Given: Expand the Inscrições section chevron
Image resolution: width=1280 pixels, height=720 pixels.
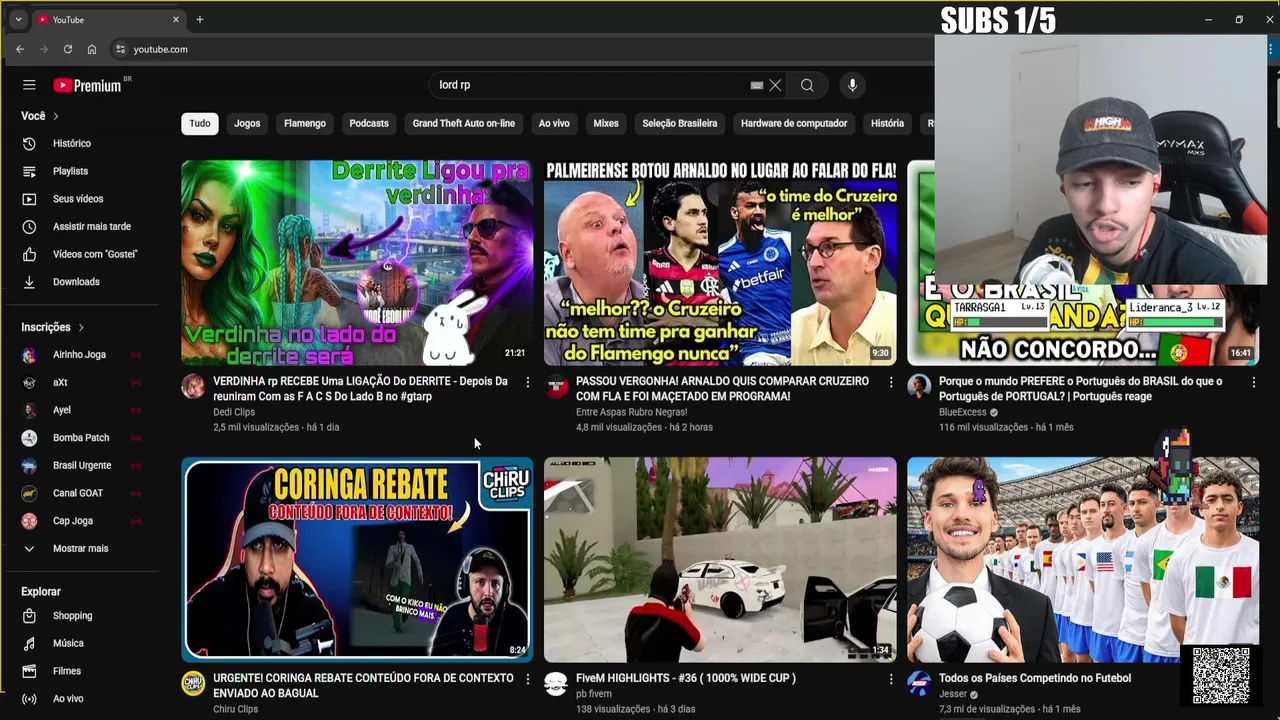Looking at the screenshot, I should pyautogui.click(x=81, y=327).
